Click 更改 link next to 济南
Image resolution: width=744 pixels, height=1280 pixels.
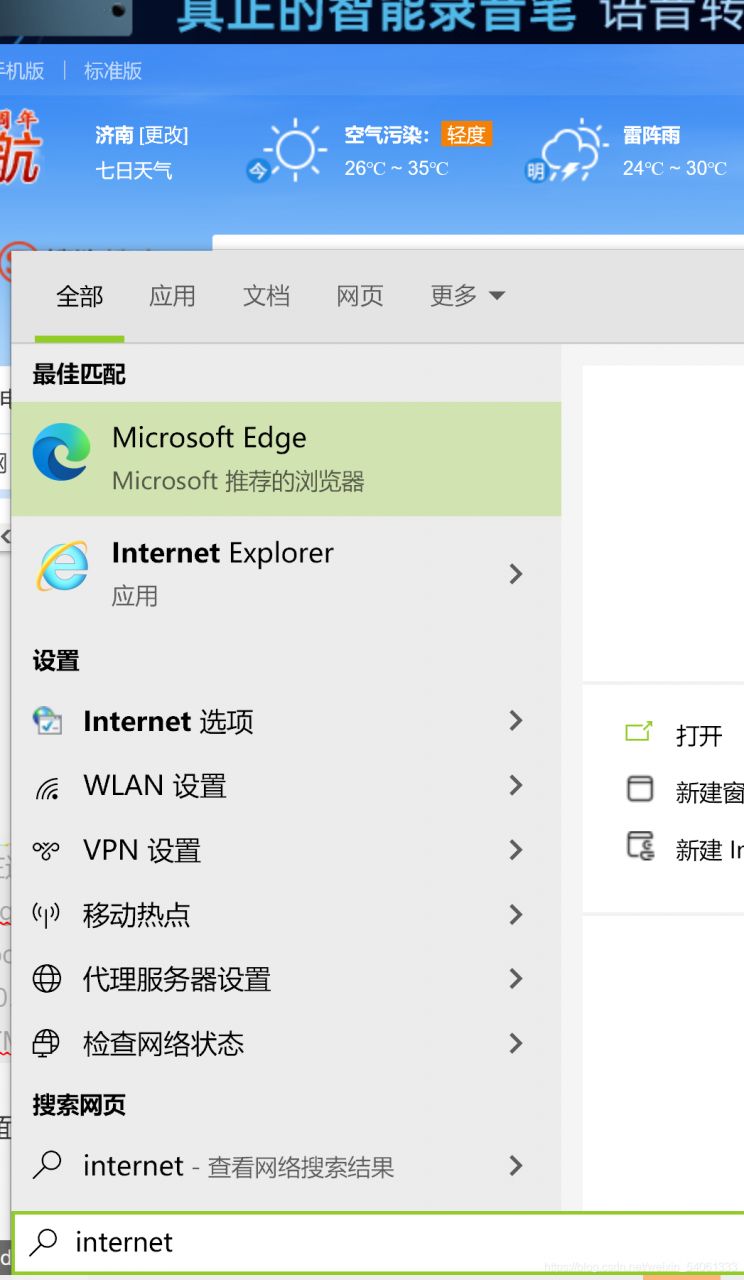(164, 135)
